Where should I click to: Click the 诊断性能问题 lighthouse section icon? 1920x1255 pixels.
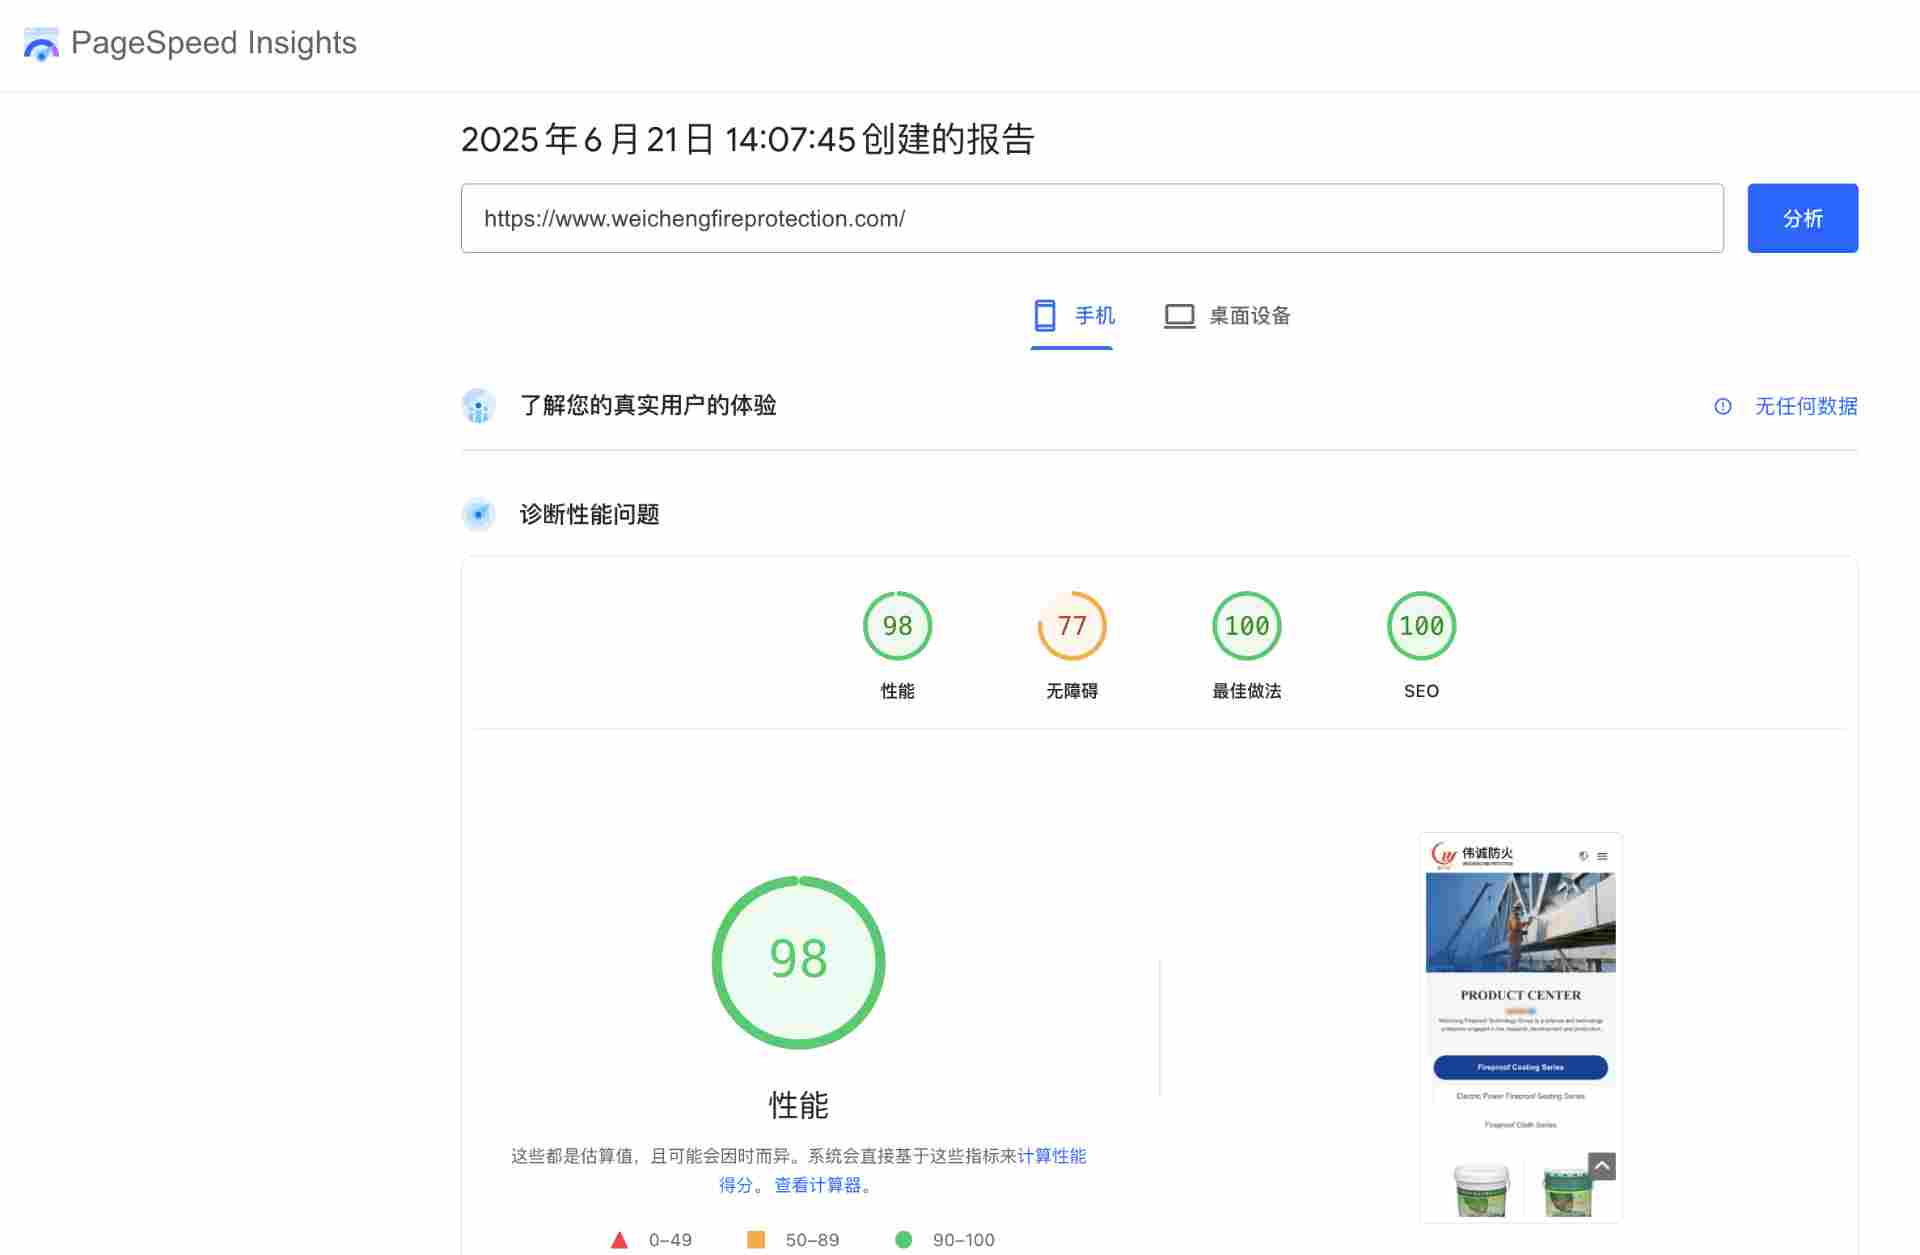pos(479,514)
